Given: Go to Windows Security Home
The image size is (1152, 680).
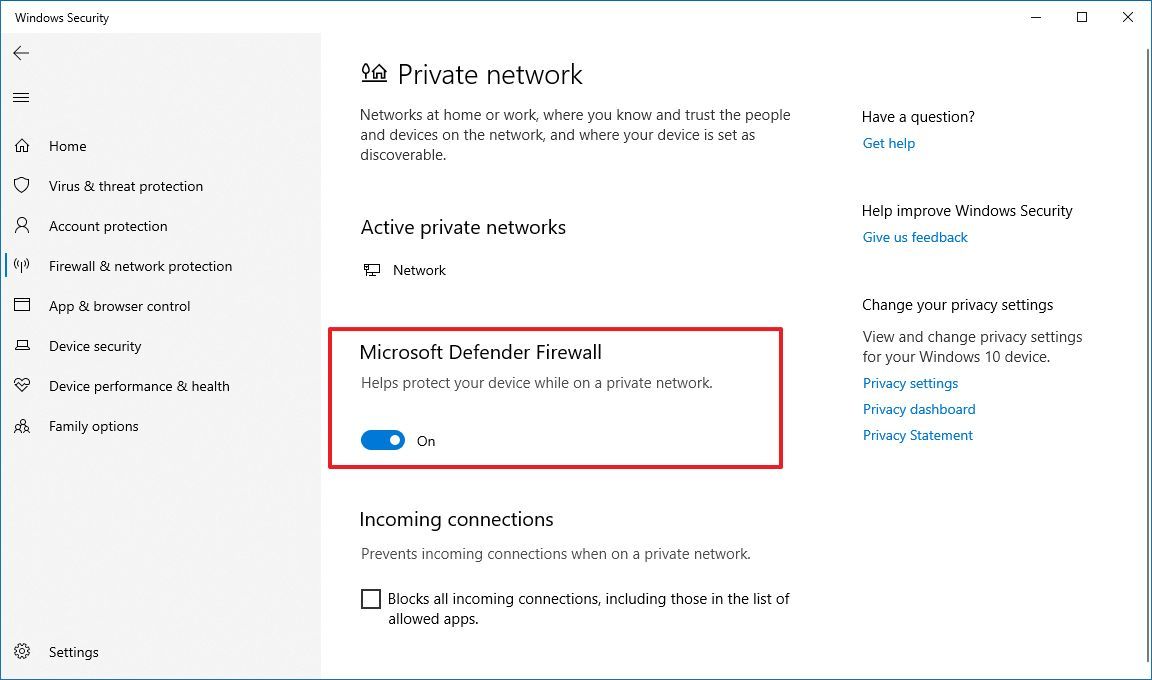Looking at the screenshot, I should (x=67, y=146).
